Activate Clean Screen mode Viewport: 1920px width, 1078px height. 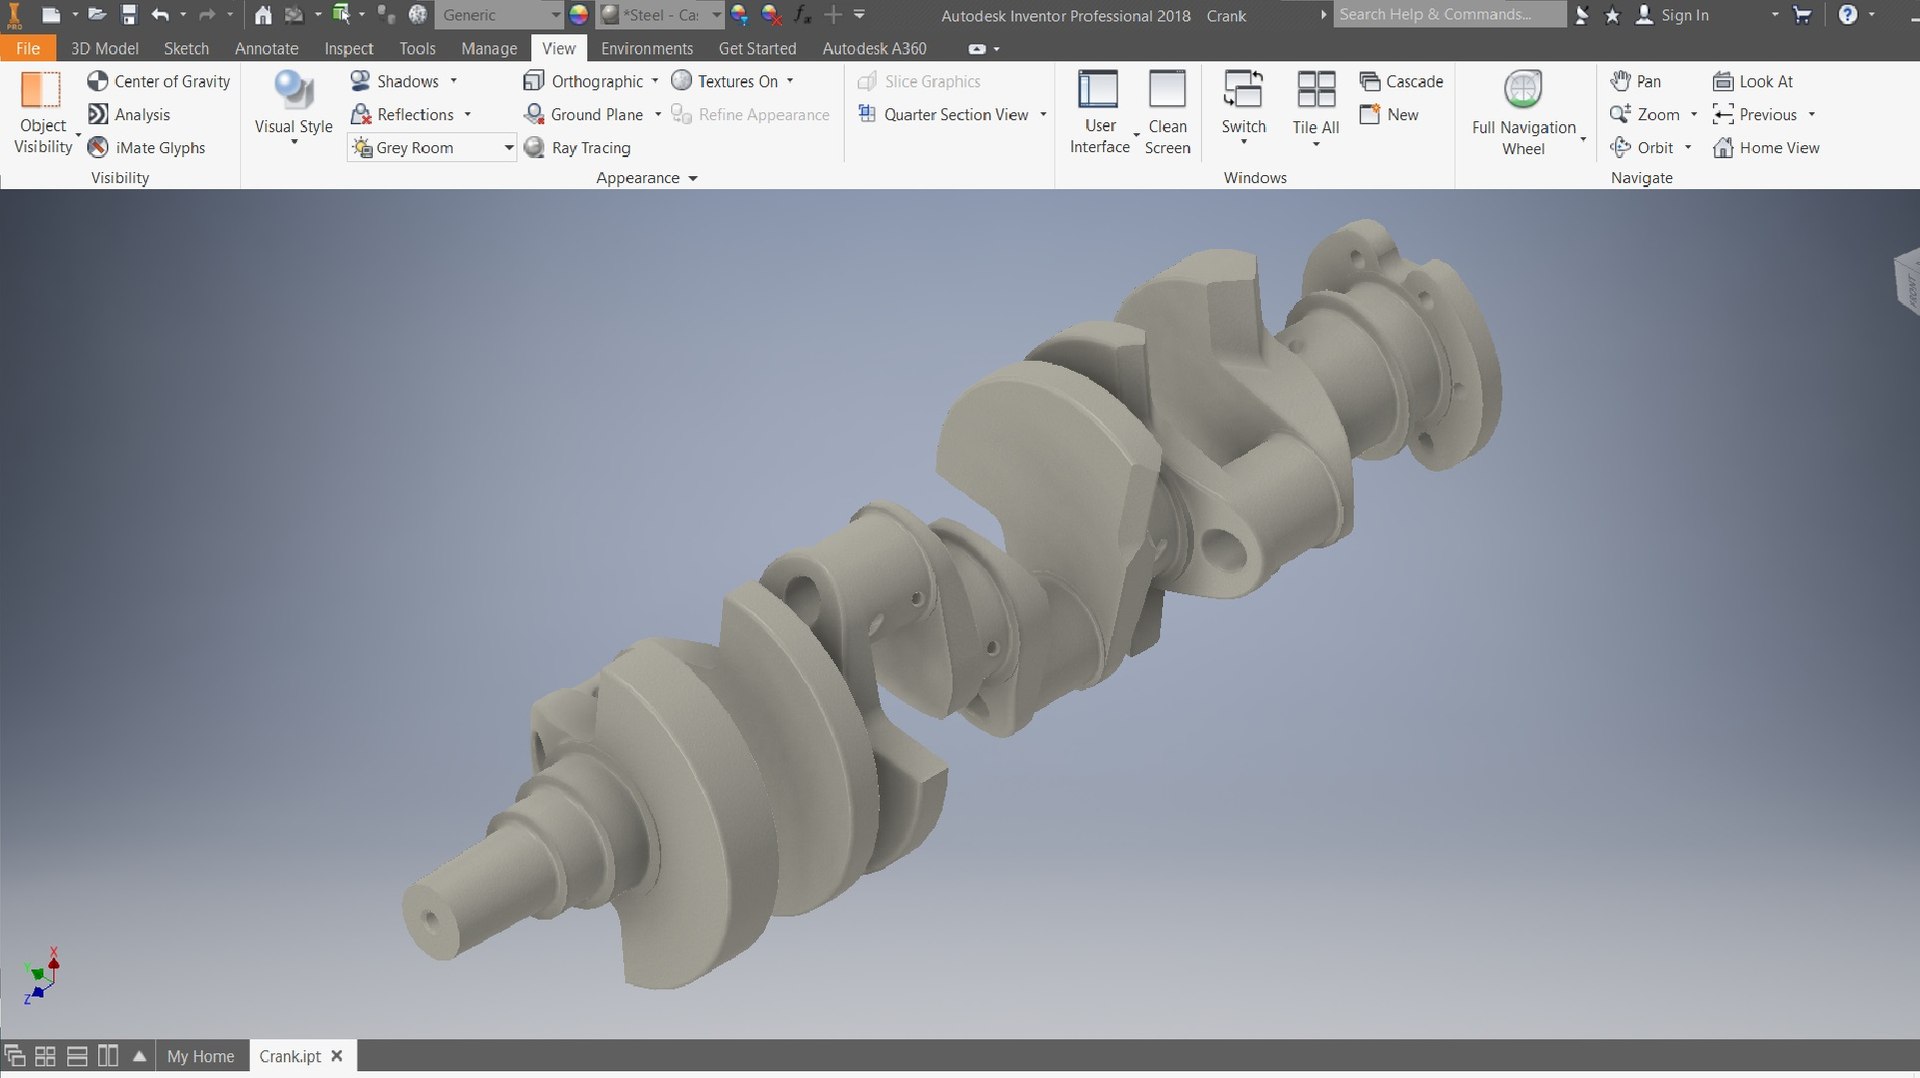[1167, 113]
